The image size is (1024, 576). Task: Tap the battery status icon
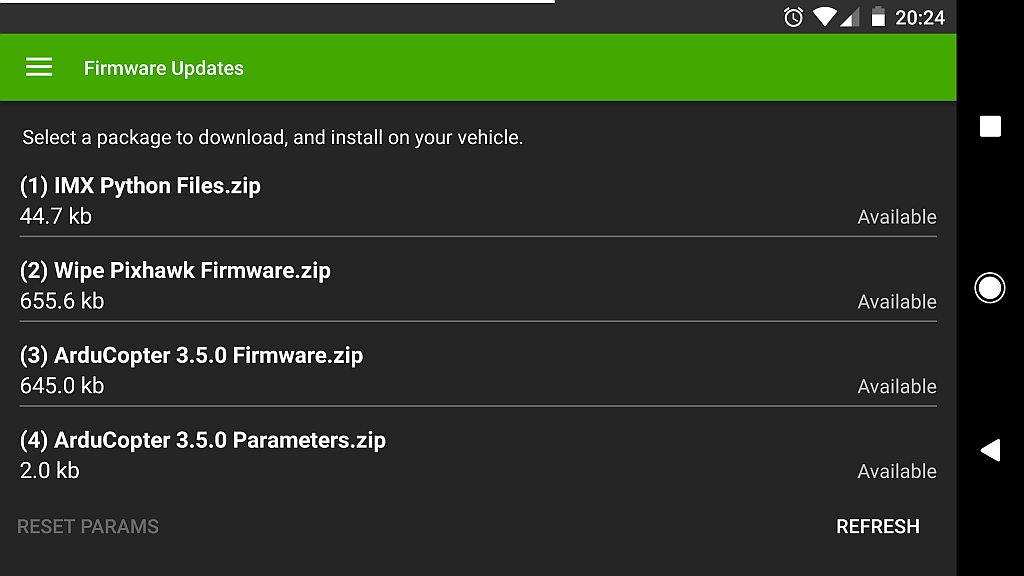(878, 17)
